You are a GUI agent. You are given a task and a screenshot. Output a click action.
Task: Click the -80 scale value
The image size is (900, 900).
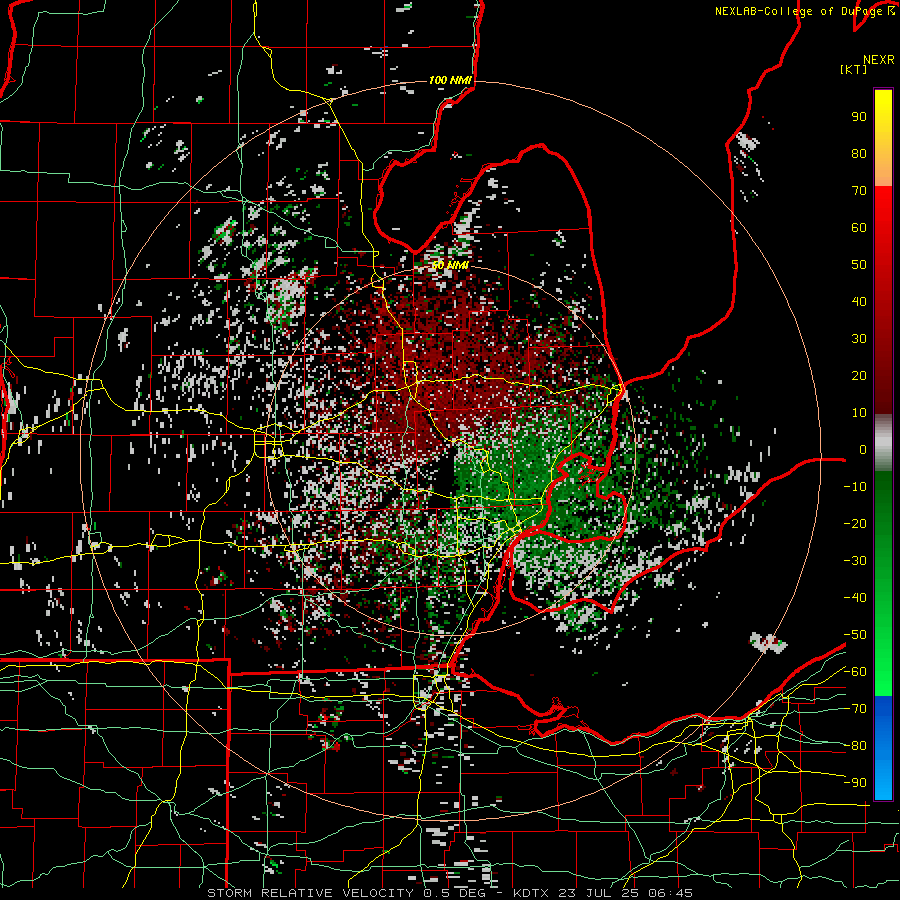click(855, 746)
